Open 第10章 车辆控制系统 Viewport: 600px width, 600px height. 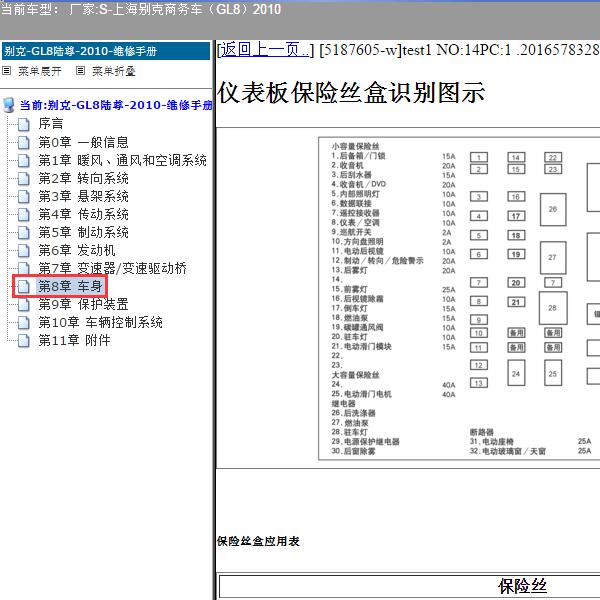coord(100,322)
